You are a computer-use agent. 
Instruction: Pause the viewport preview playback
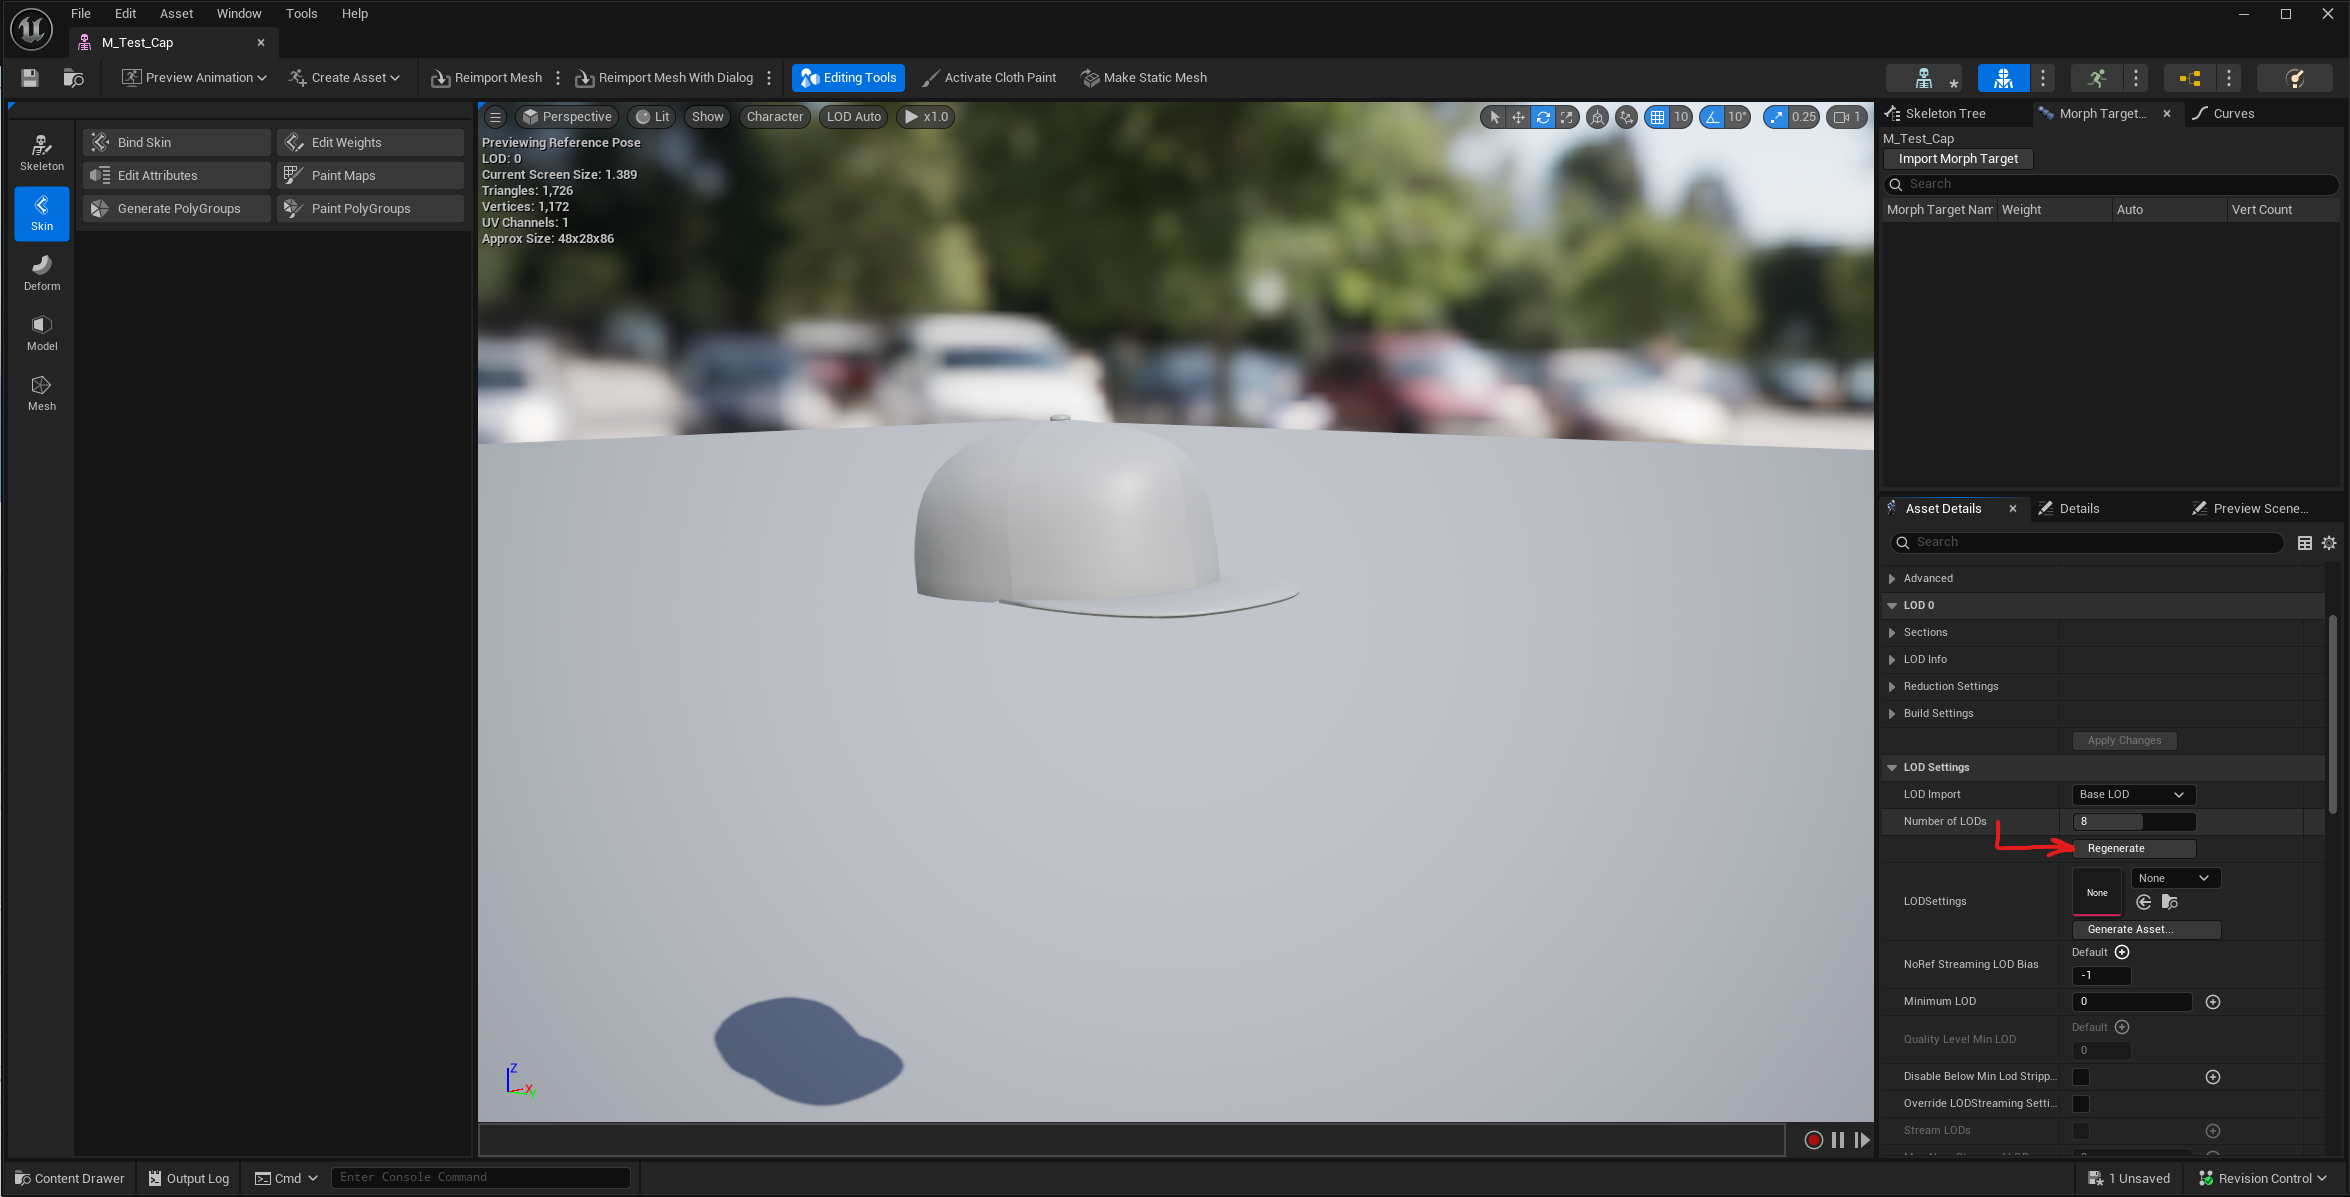[1838, 1140]
